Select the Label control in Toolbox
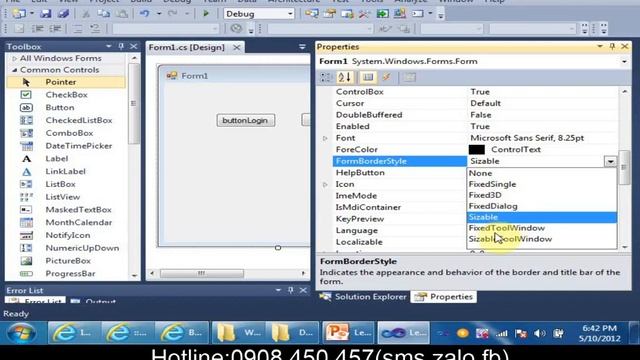The image size is (640, 360). tap(66, 158)
